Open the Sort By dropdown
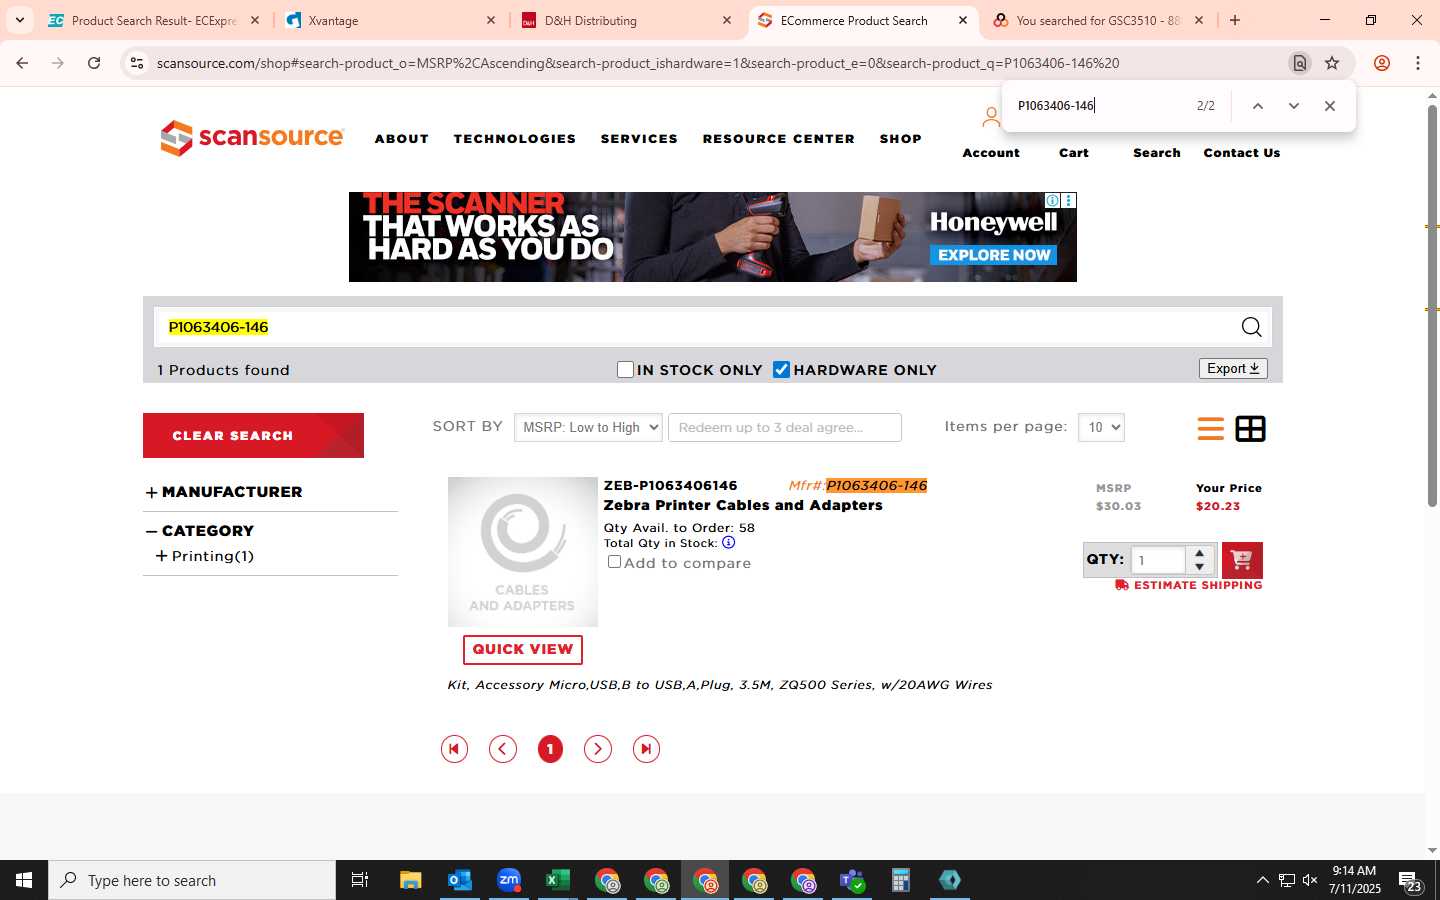The height and width of the screenshot is (900, 1440). coord(588,427)
